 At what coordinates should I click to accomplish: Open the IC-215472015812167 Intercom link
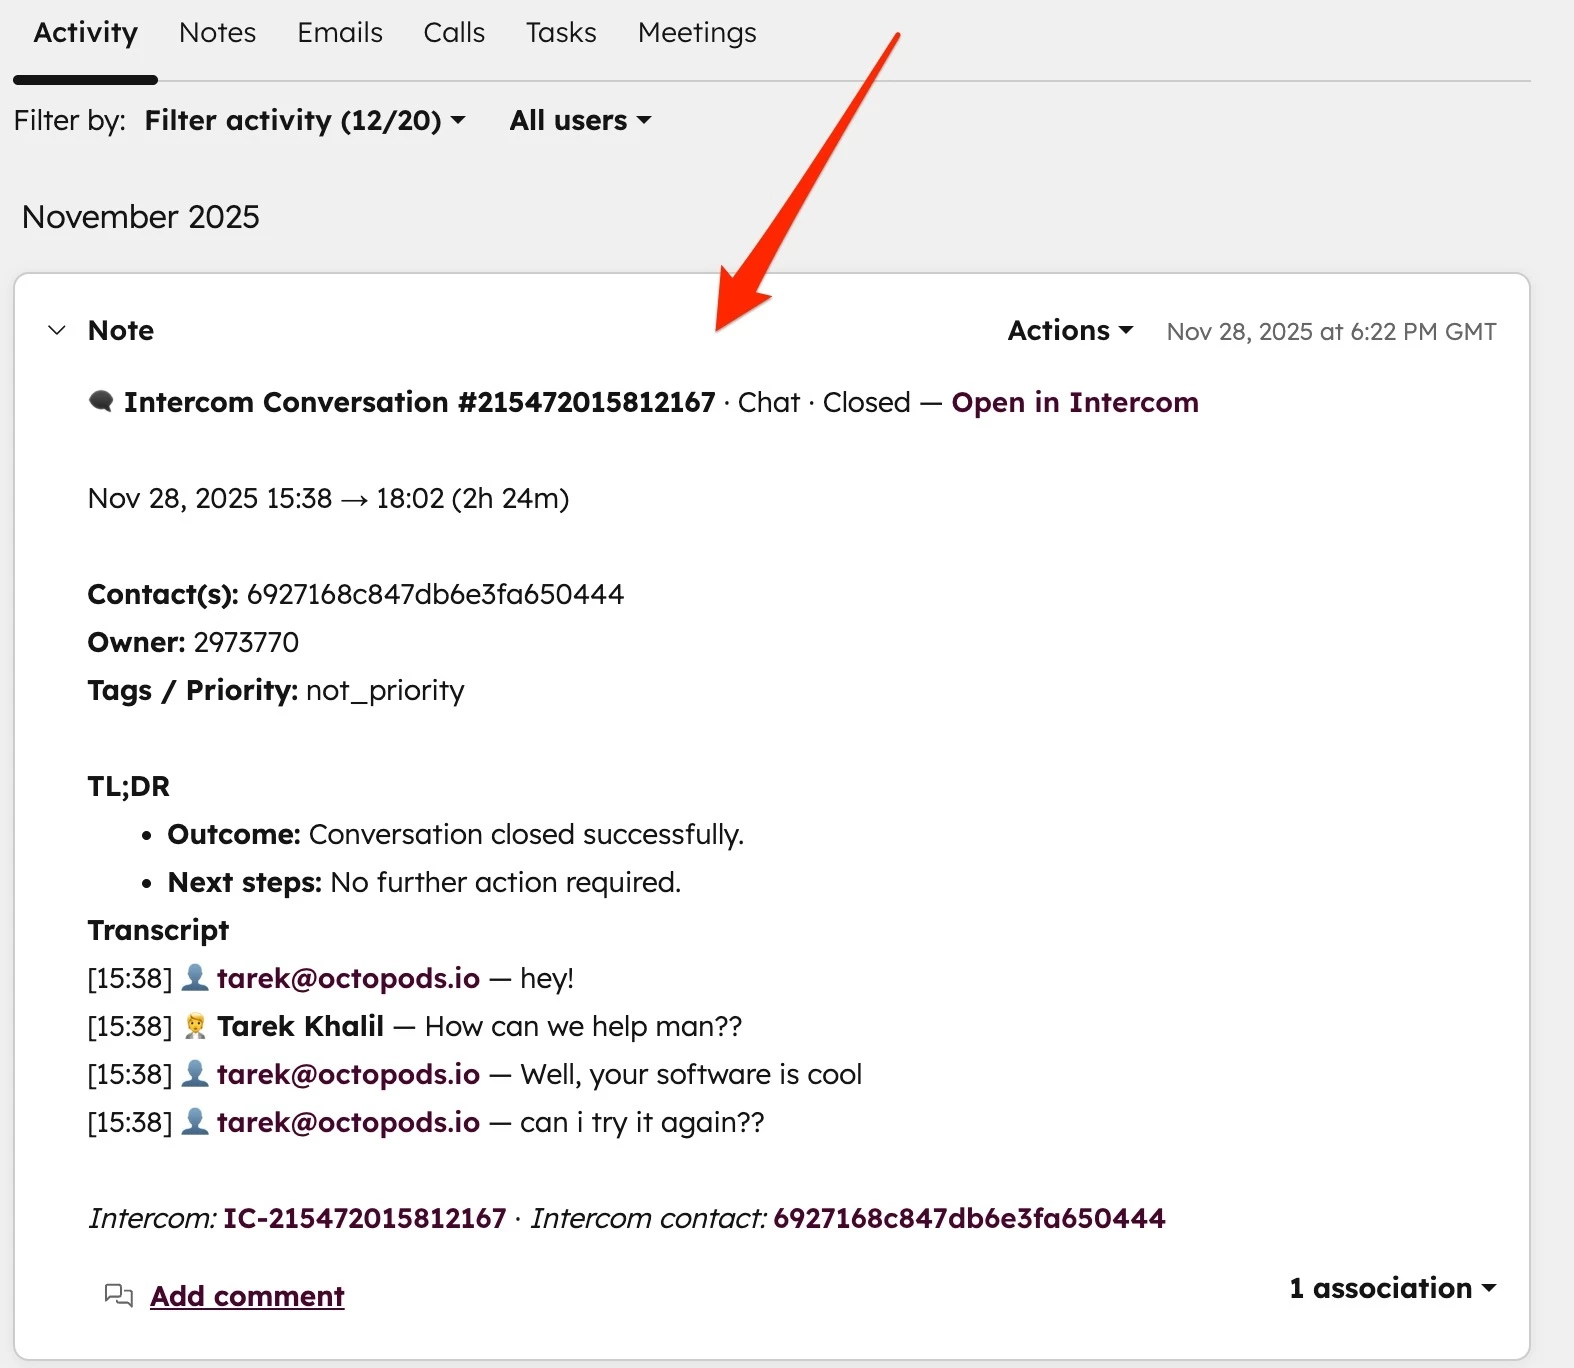(365, 1218)
